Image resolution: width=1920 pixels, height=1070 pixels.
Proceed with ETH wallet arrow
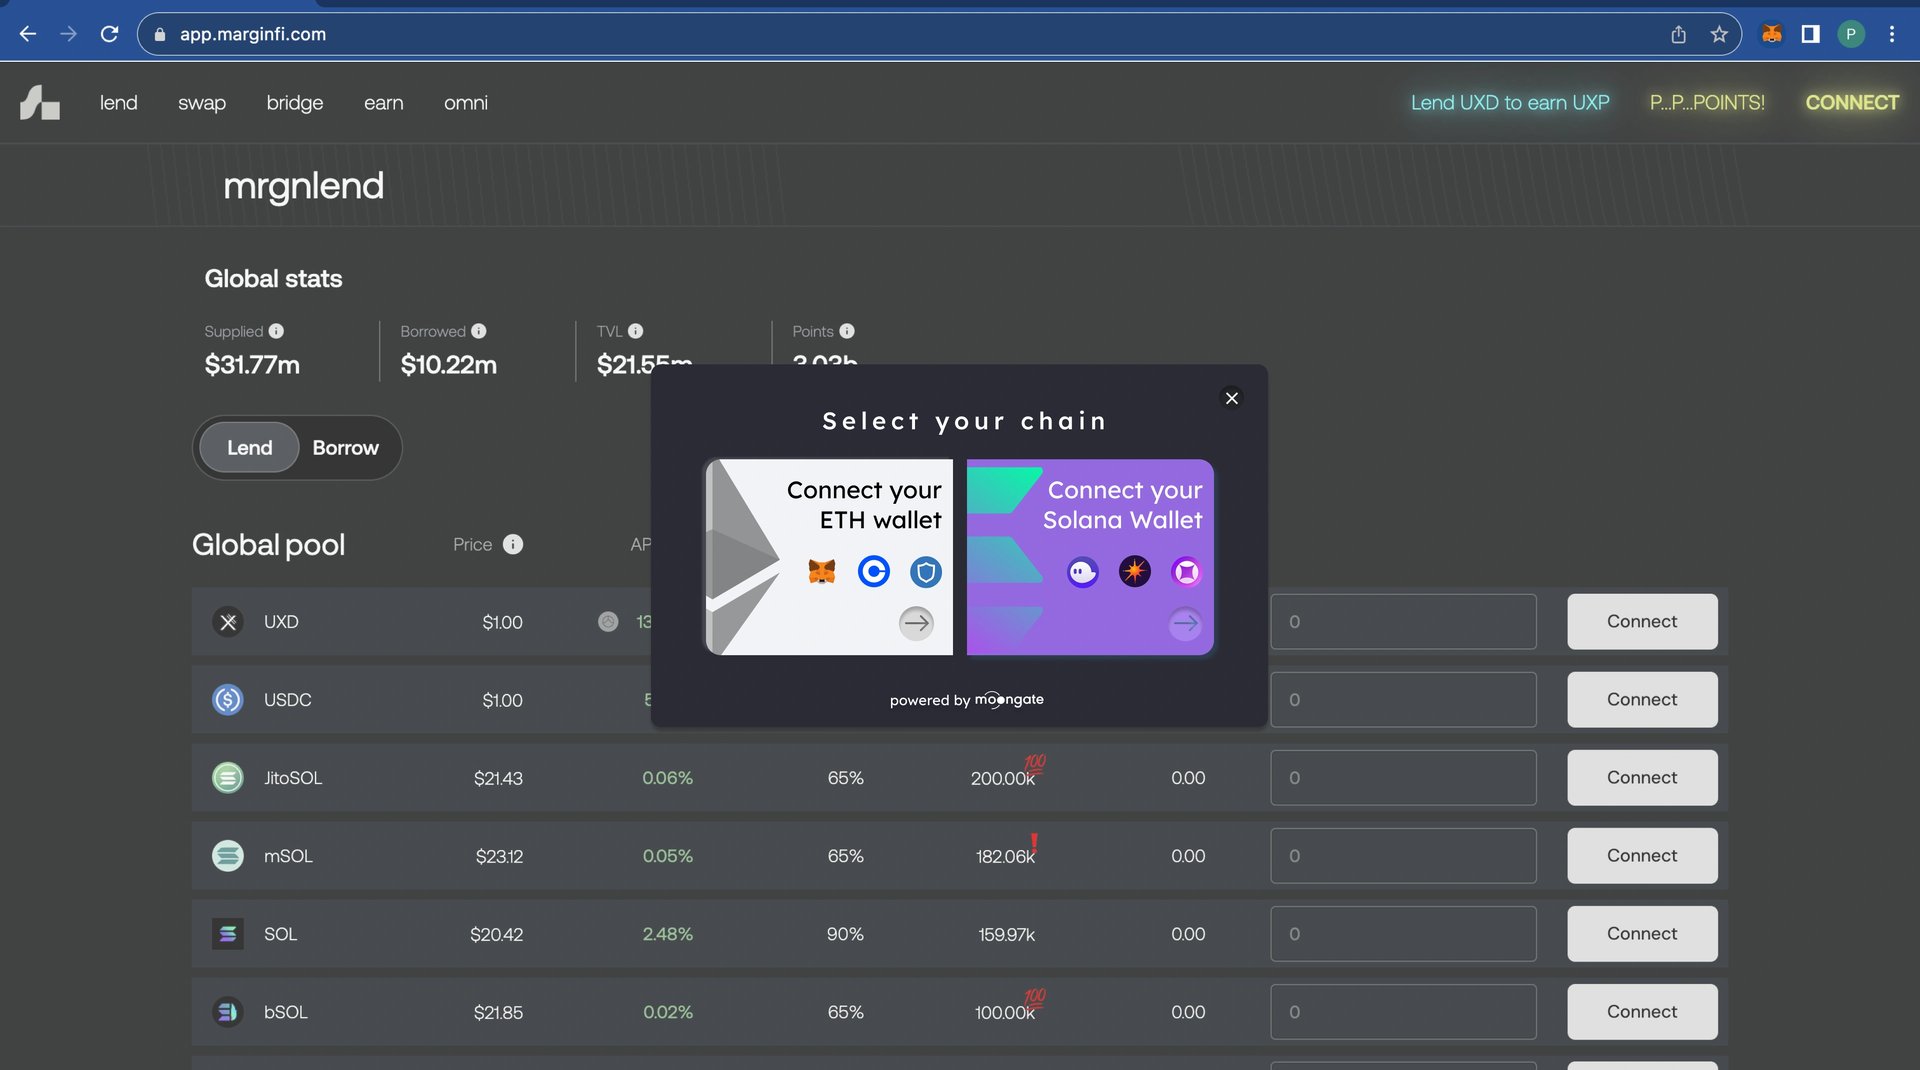click(916, 623)
